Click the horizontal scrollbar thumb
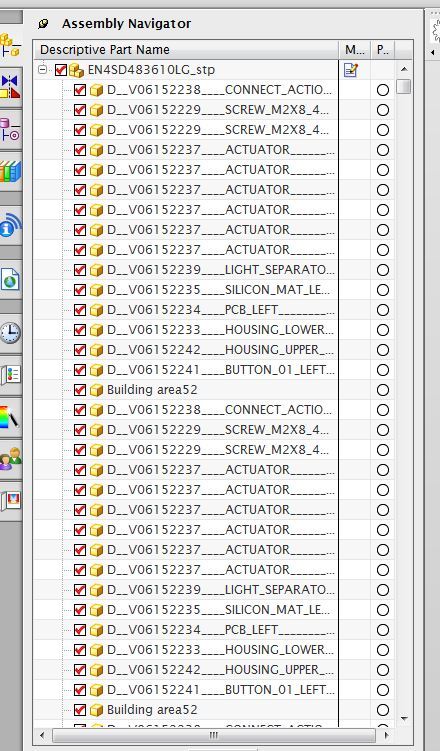440x751 pixels. 214,735
